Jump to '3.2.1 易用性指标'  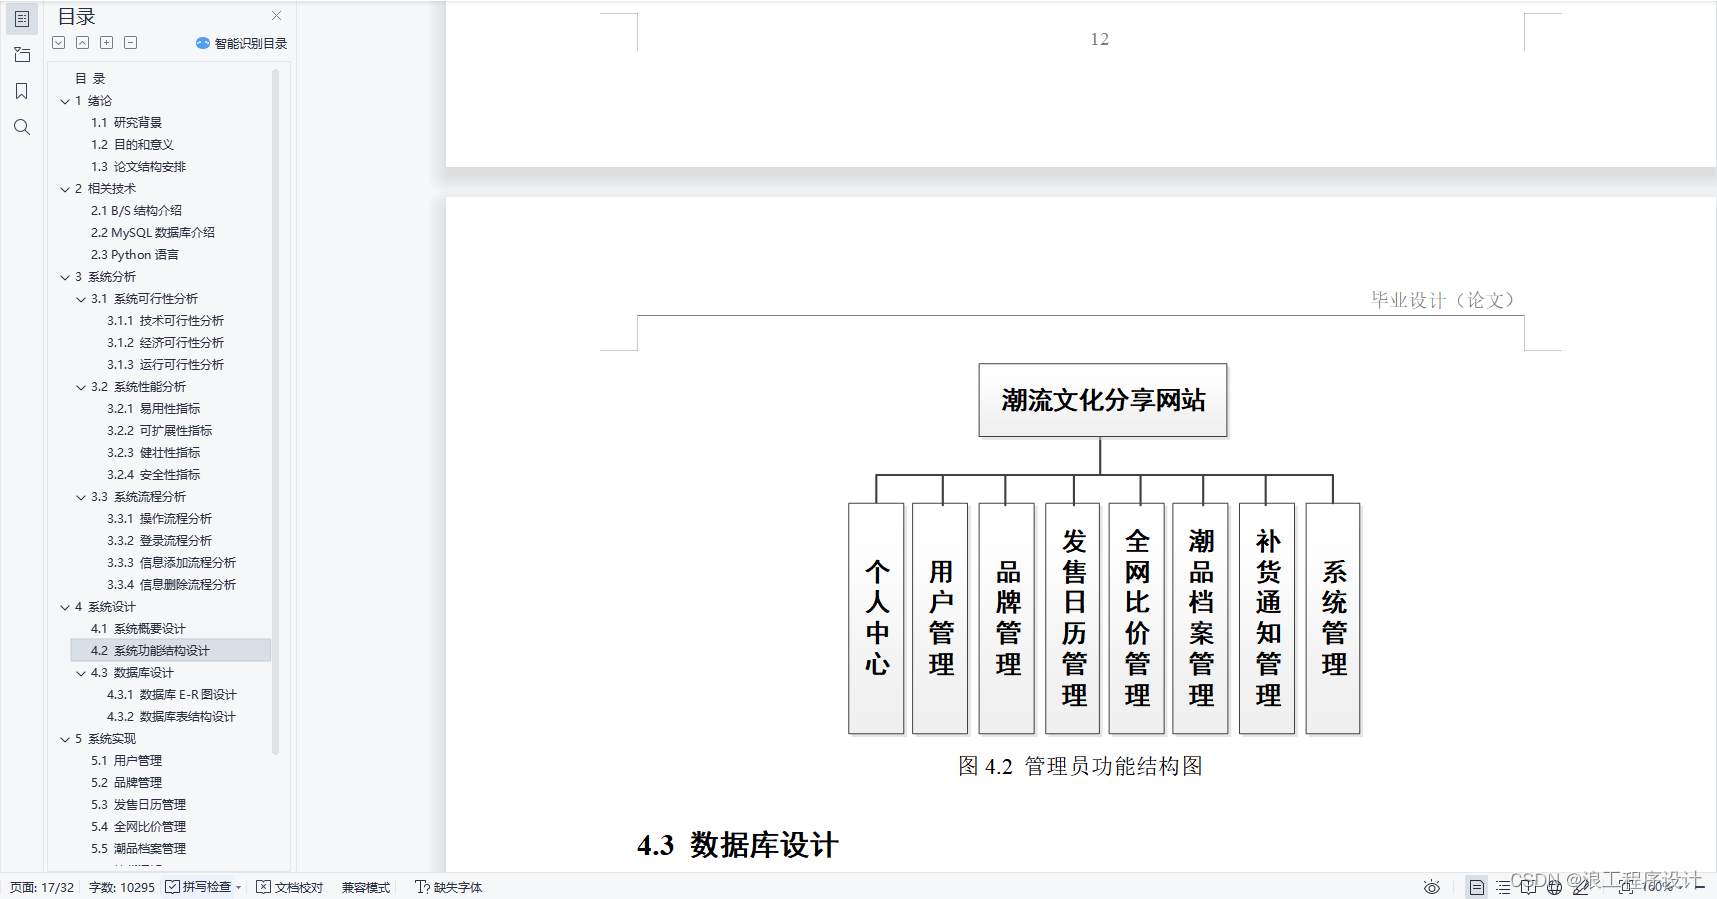(x=153, y=408)
